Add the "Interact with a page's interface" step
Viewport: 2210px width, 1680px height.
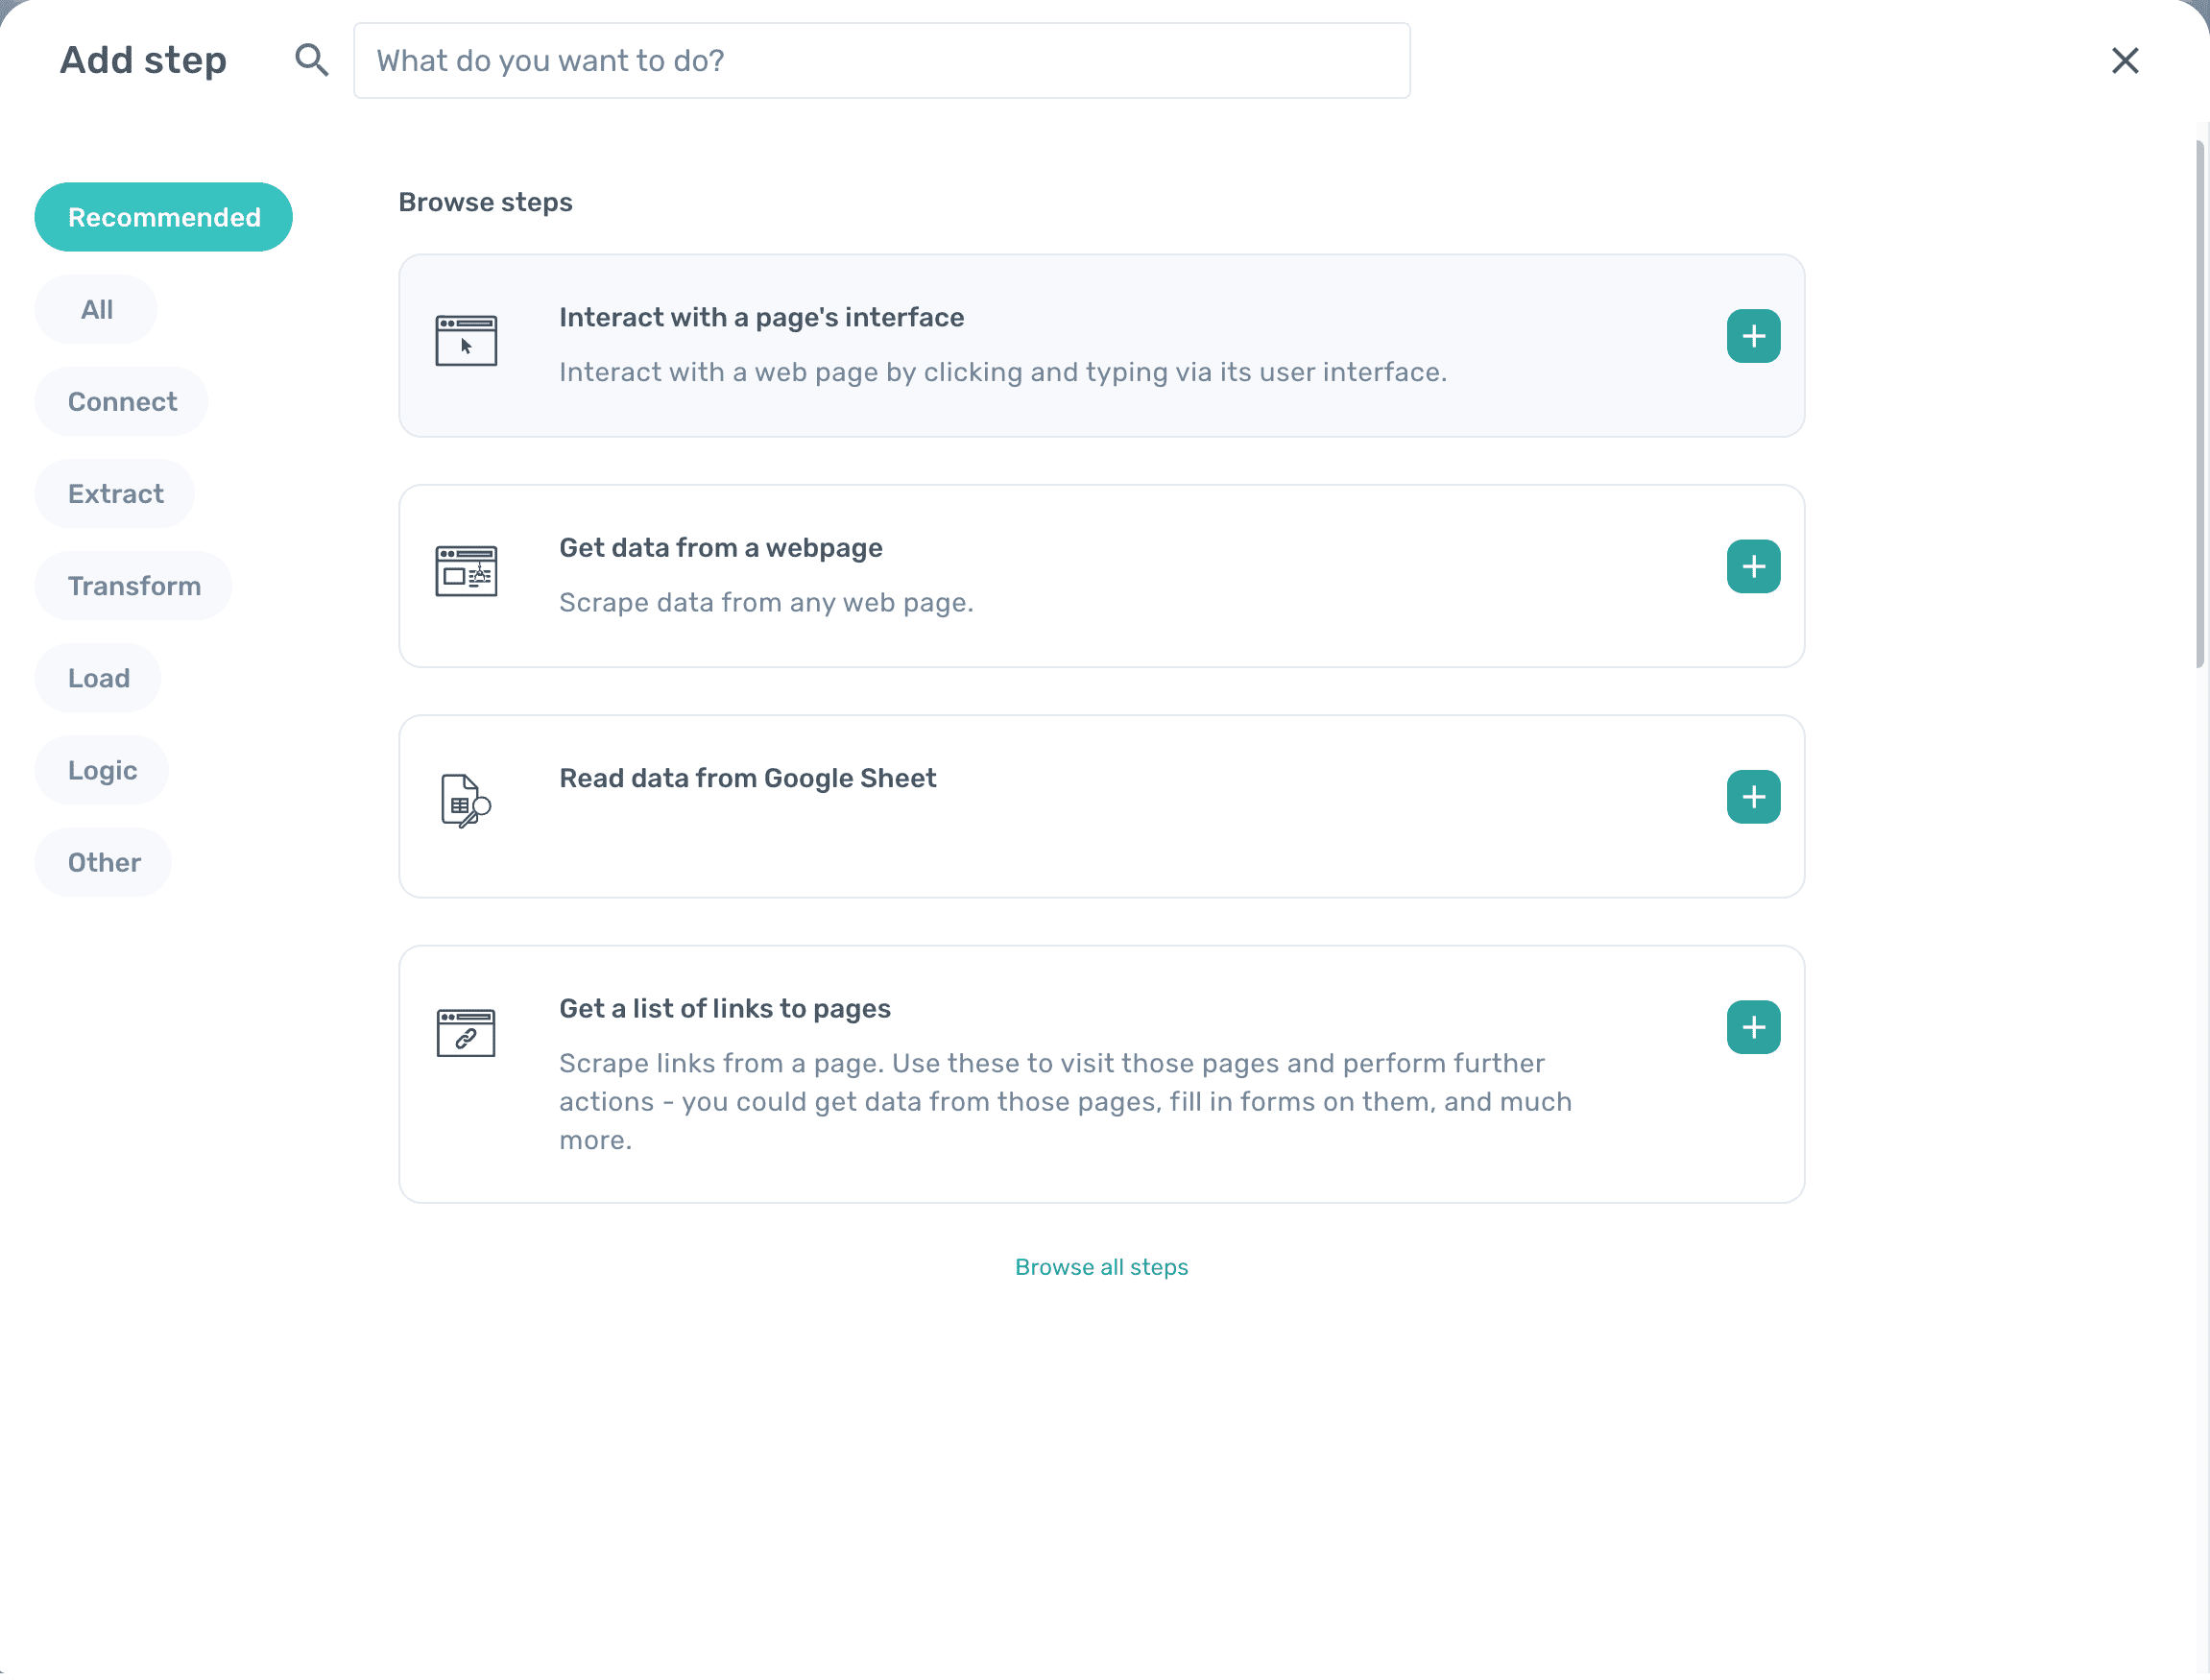point(1753,336)
